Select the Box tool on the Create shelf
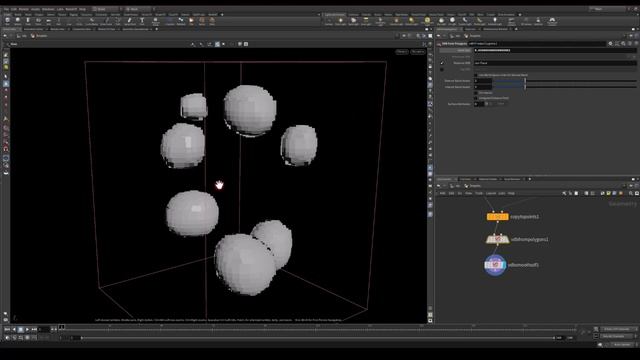This screenshot has width=640, height=360. [x=7, y=21]
